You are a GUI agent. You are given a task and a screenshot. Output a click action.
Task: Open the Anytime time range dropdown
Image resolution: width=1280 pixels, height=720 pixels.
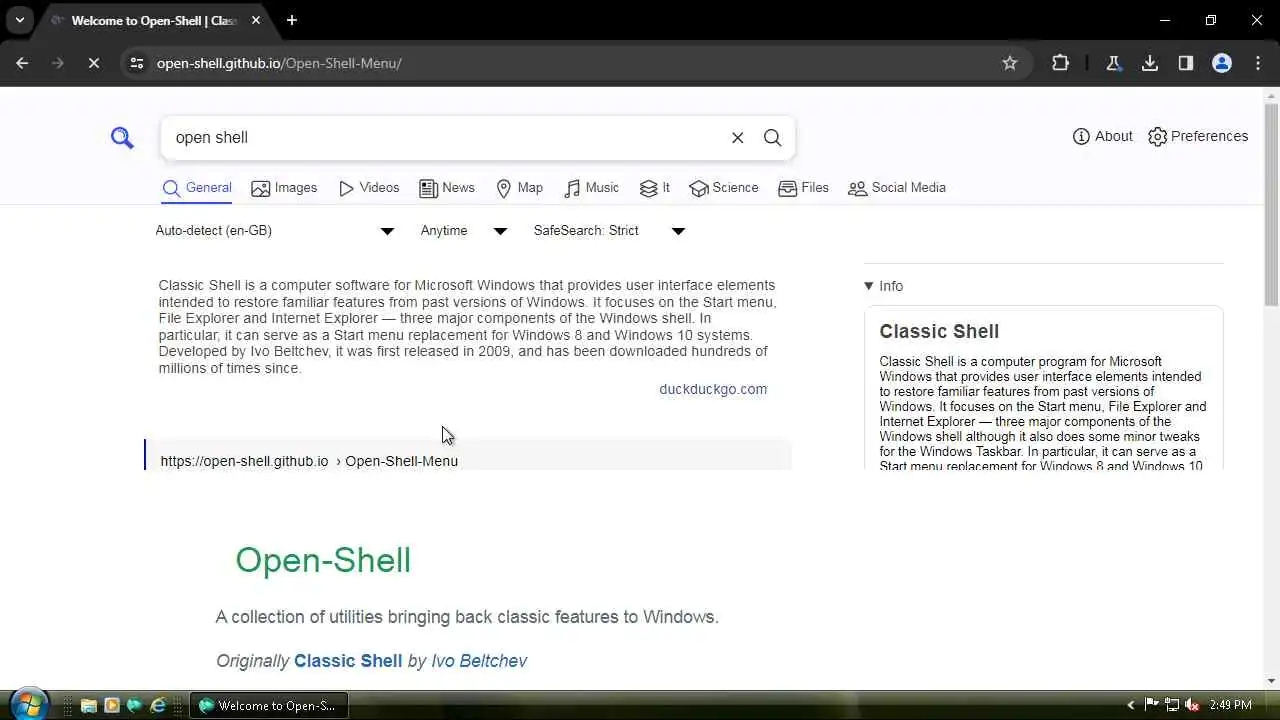[464, 231]
